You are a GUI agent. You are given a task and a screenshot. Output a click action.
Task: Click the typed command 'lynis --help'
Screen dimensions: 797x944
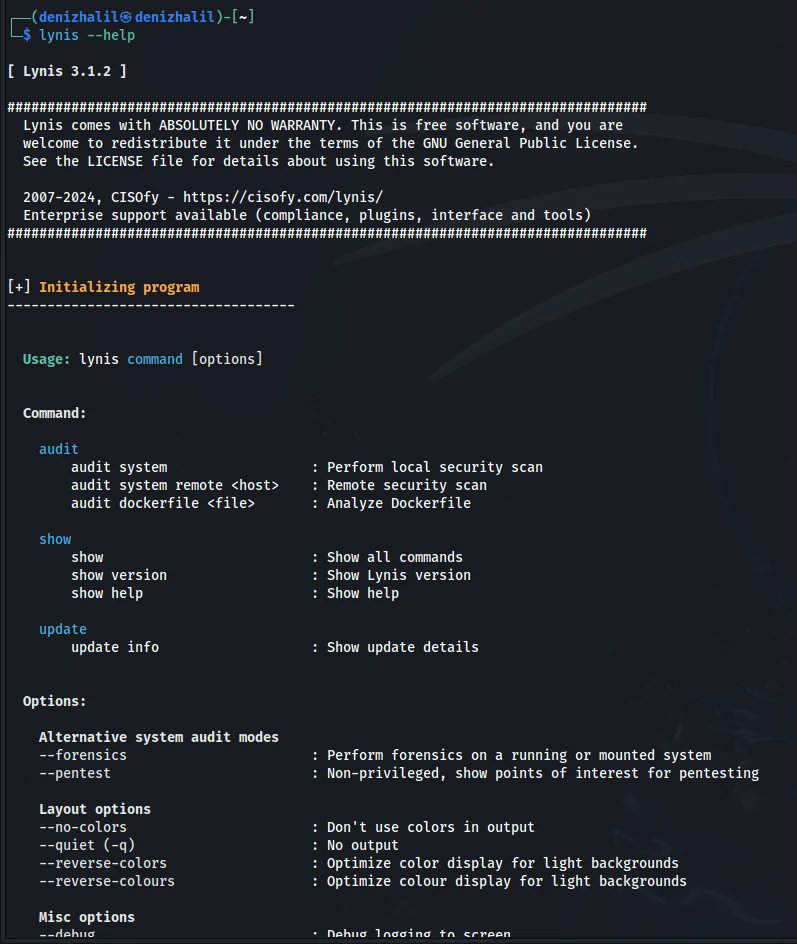click(87, 36)
